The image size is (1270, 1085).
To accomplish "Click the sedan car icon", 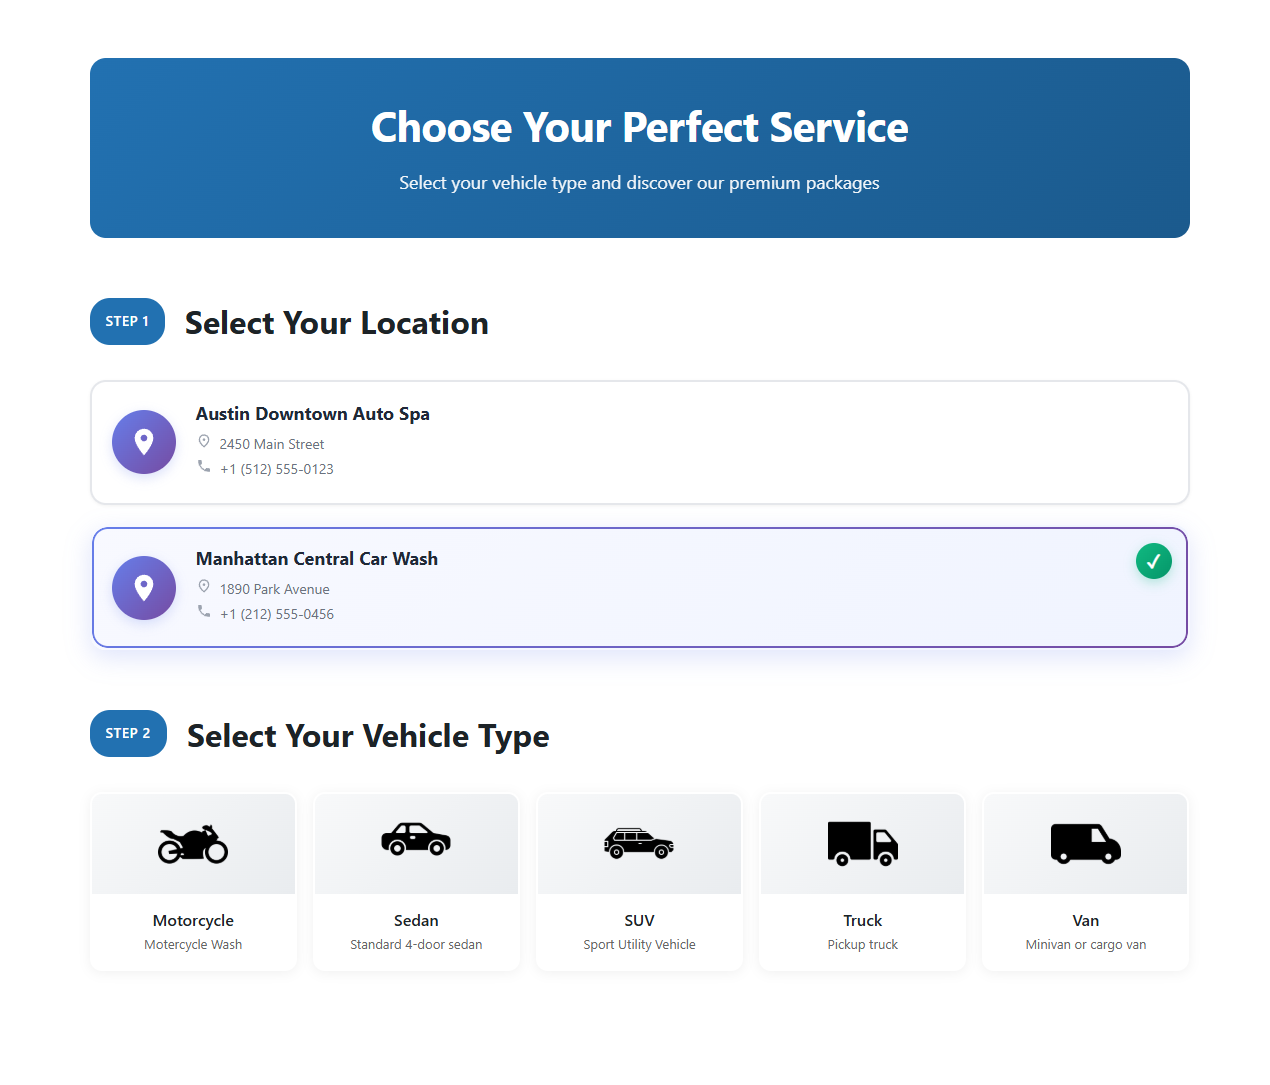I will click(x=416, y=840).
